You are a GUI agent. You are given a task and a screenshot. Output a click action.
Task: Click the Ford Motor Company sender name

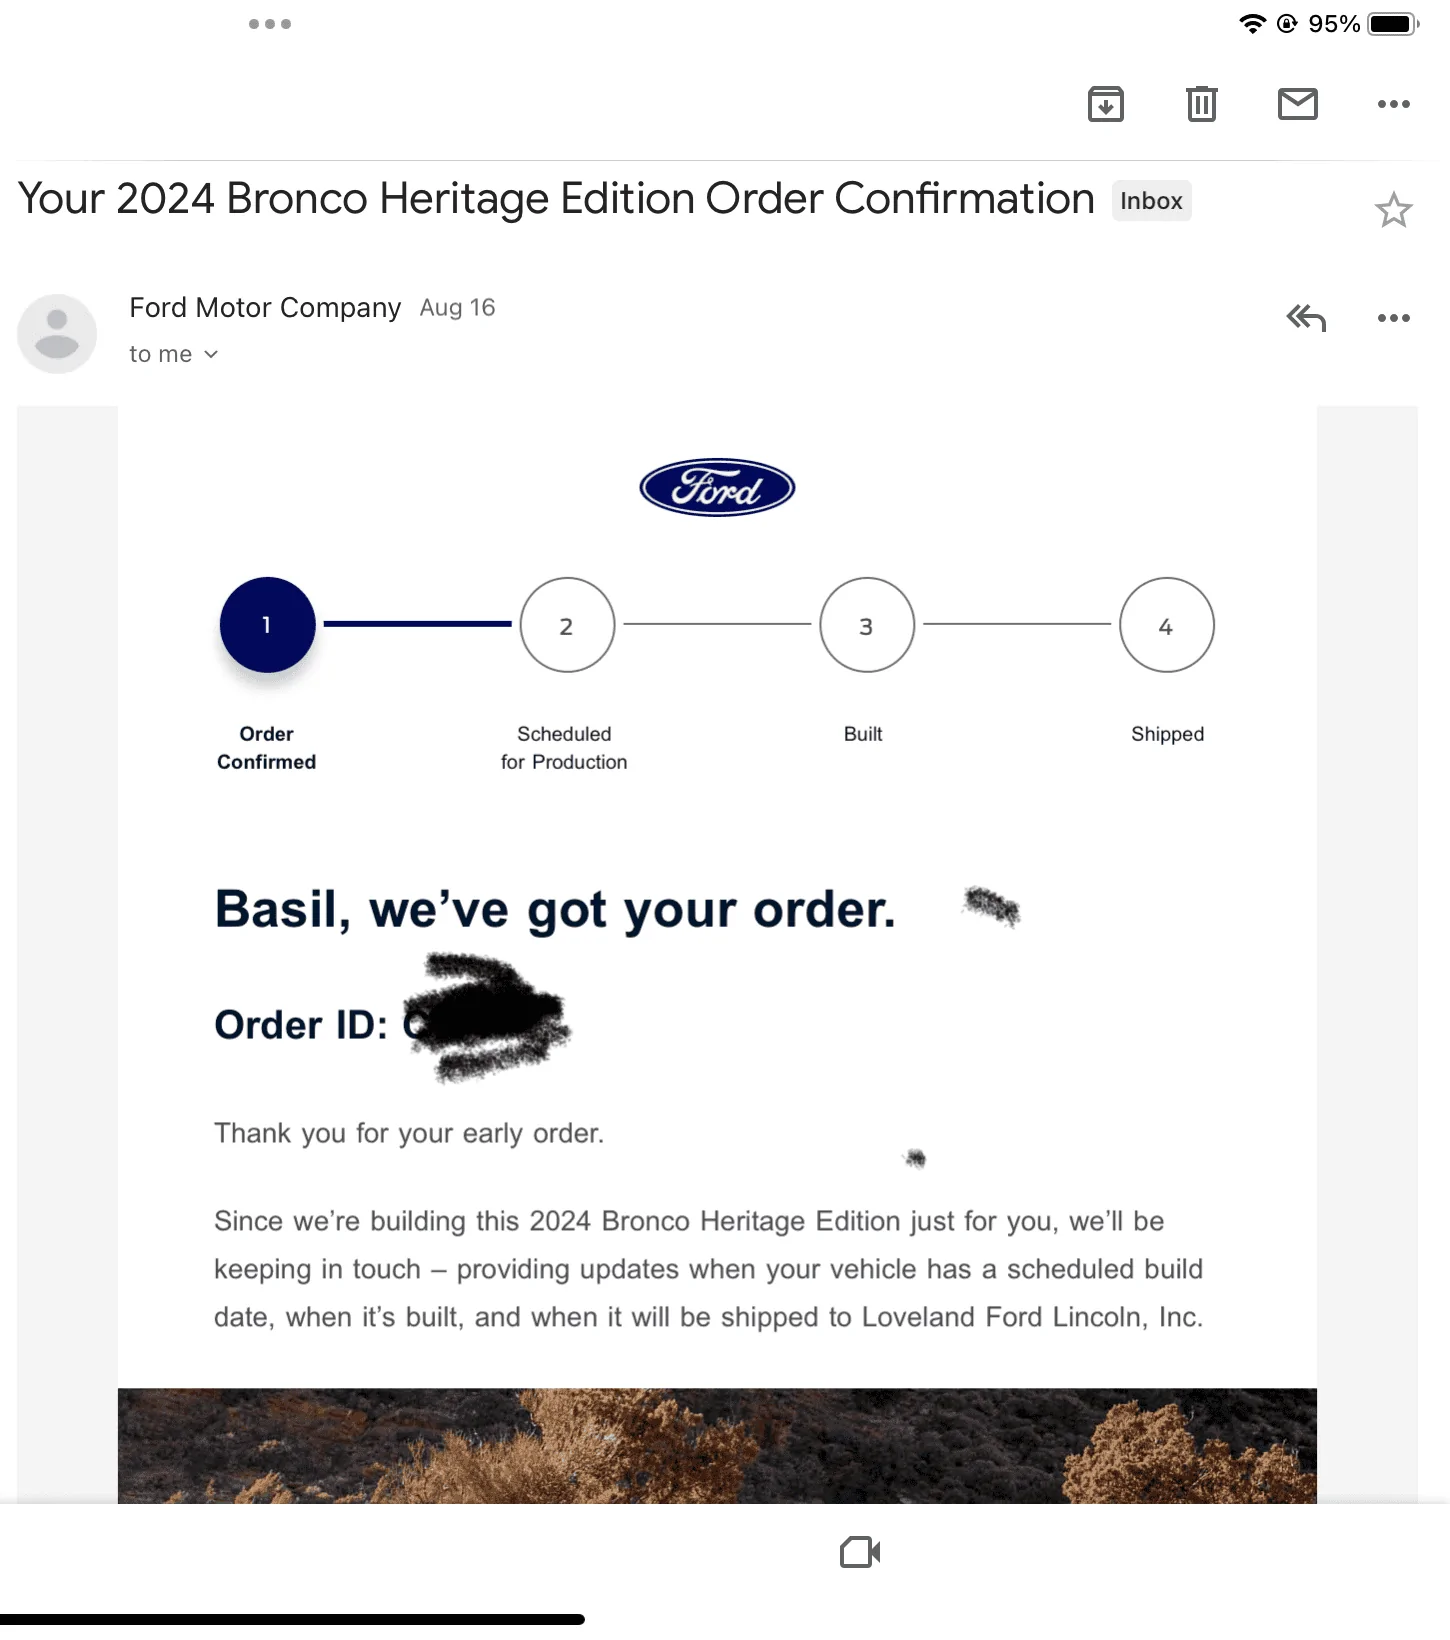click(265, 307)
